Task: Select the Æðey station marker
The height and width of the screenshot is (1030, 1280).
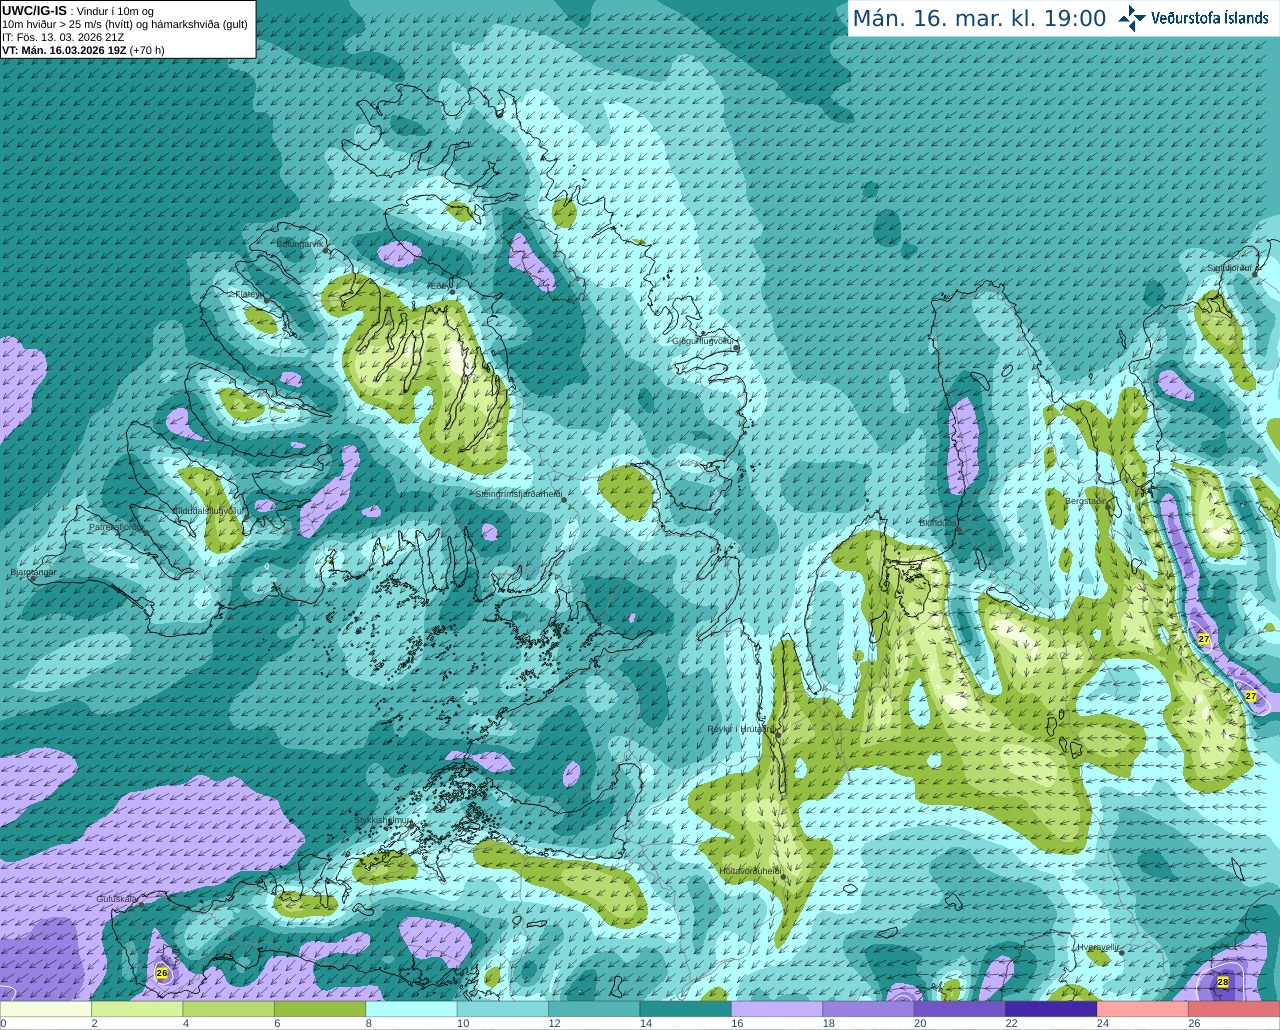Action: point(452,291)
